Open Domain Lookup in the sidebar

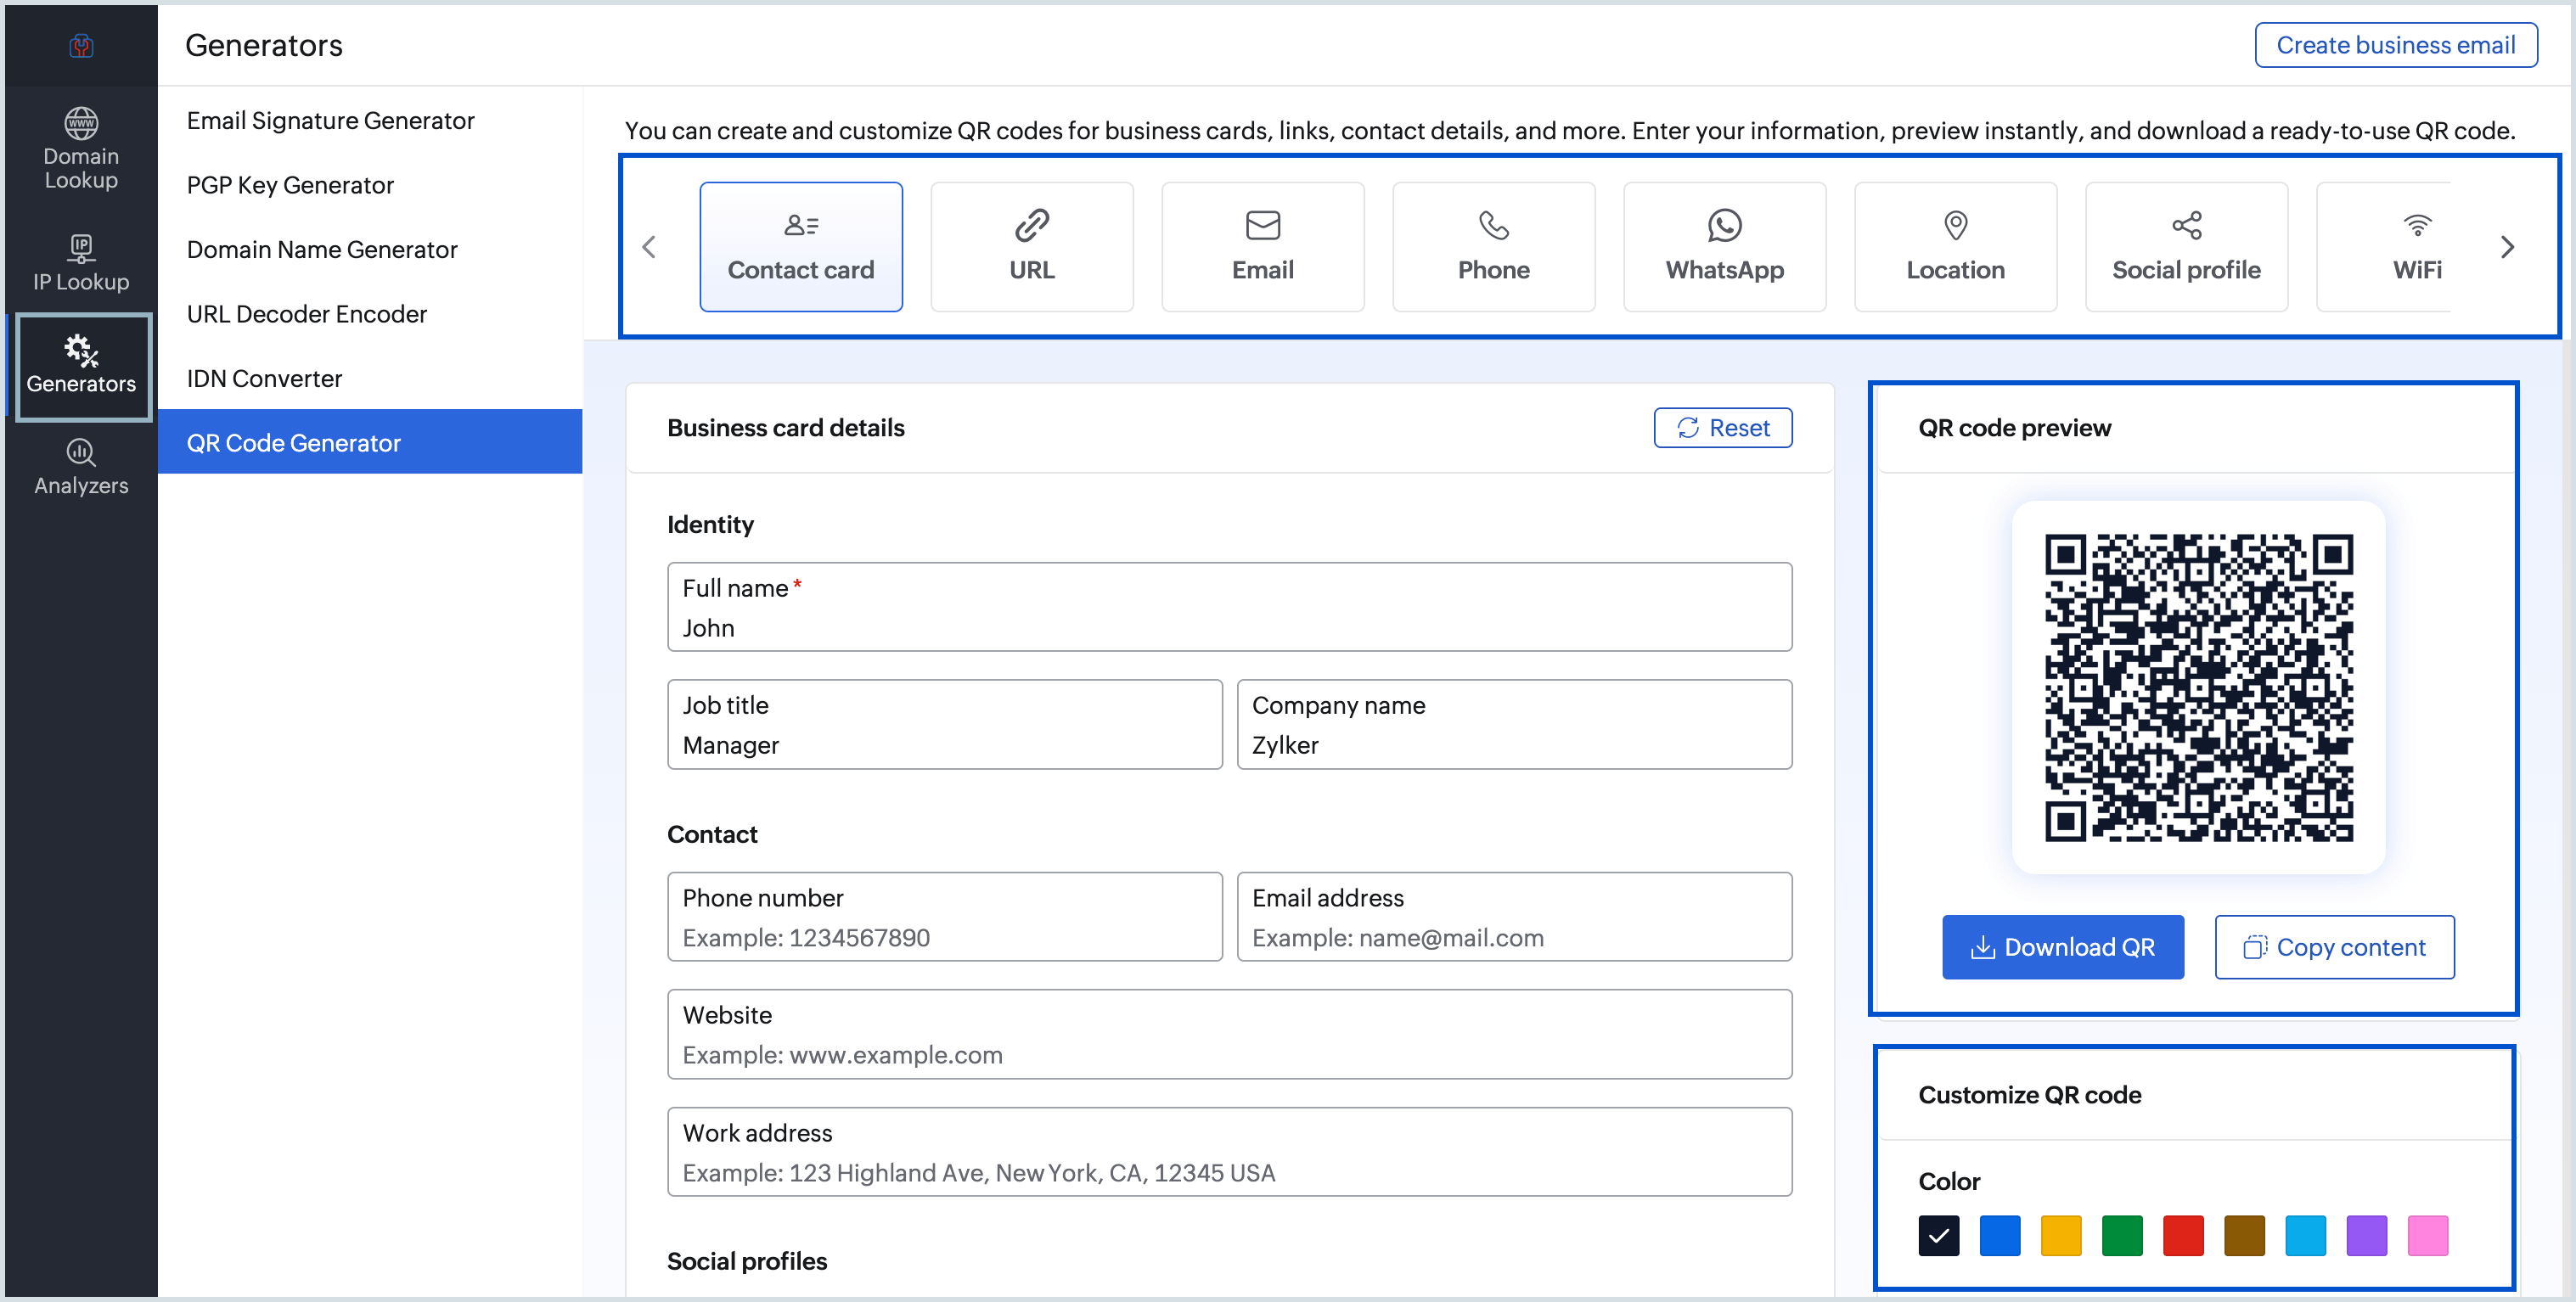(81, 148)
